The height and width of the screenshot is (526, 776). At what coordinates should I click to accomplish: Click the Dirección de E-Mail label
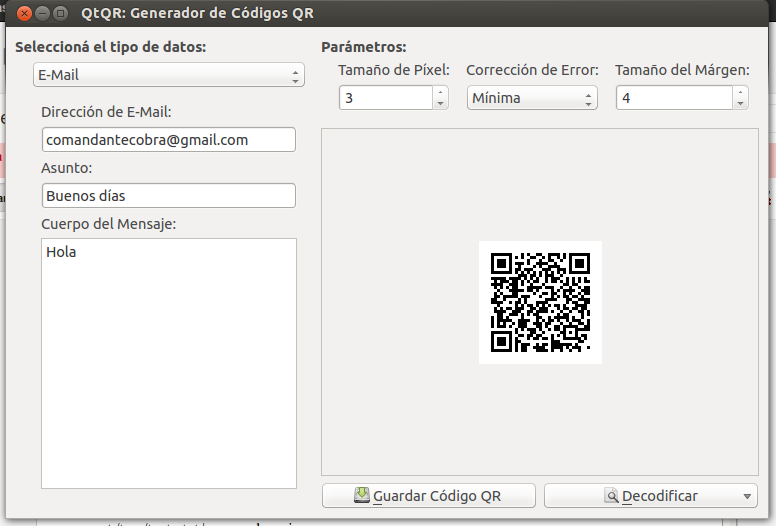[106, 112]
